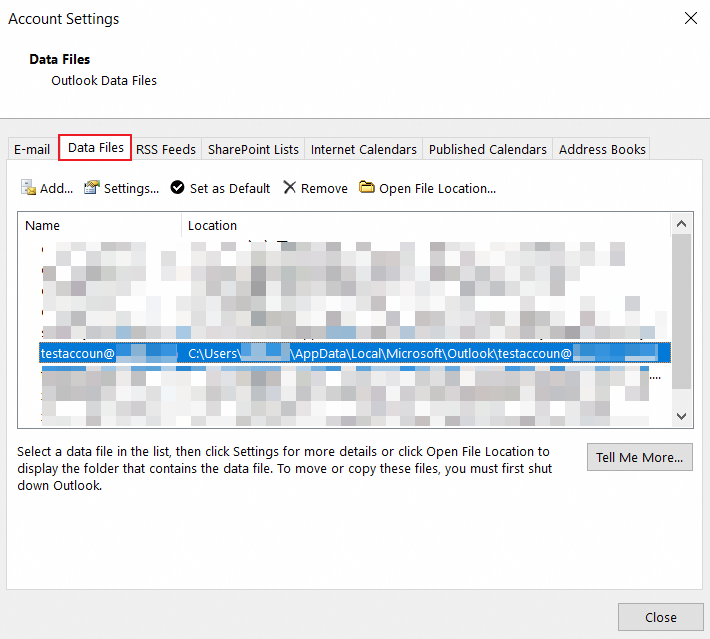710x639 pixels.
Task: Click the Settings toolbar icon
Action: tap(91, 187)
